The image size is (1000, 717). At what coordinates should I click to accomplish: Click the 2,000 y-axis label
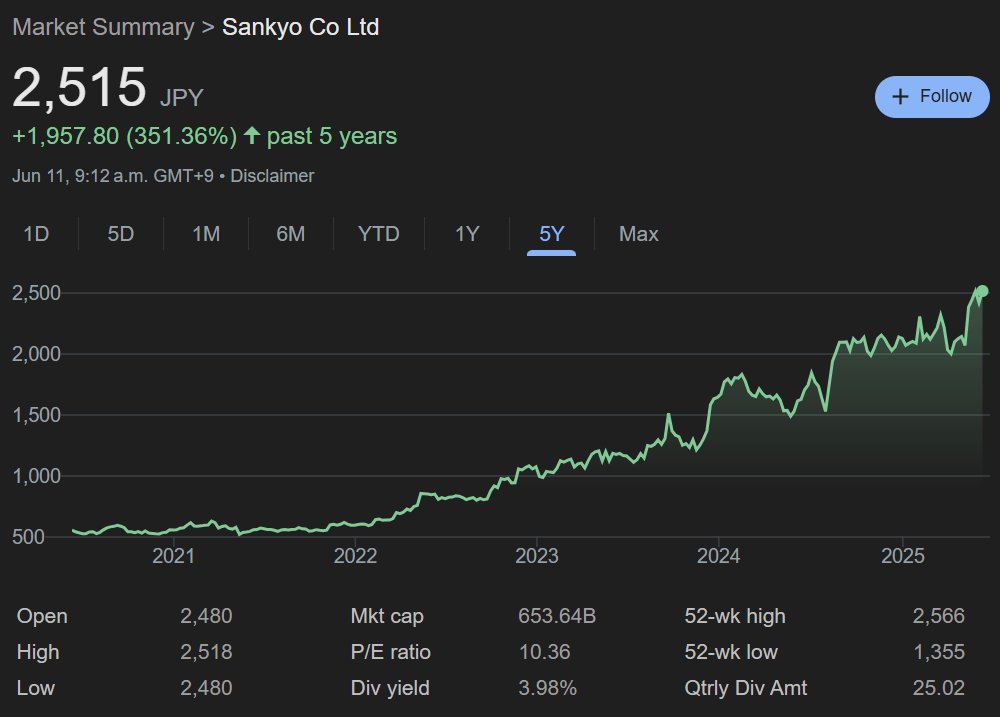[x=36, y=354]
